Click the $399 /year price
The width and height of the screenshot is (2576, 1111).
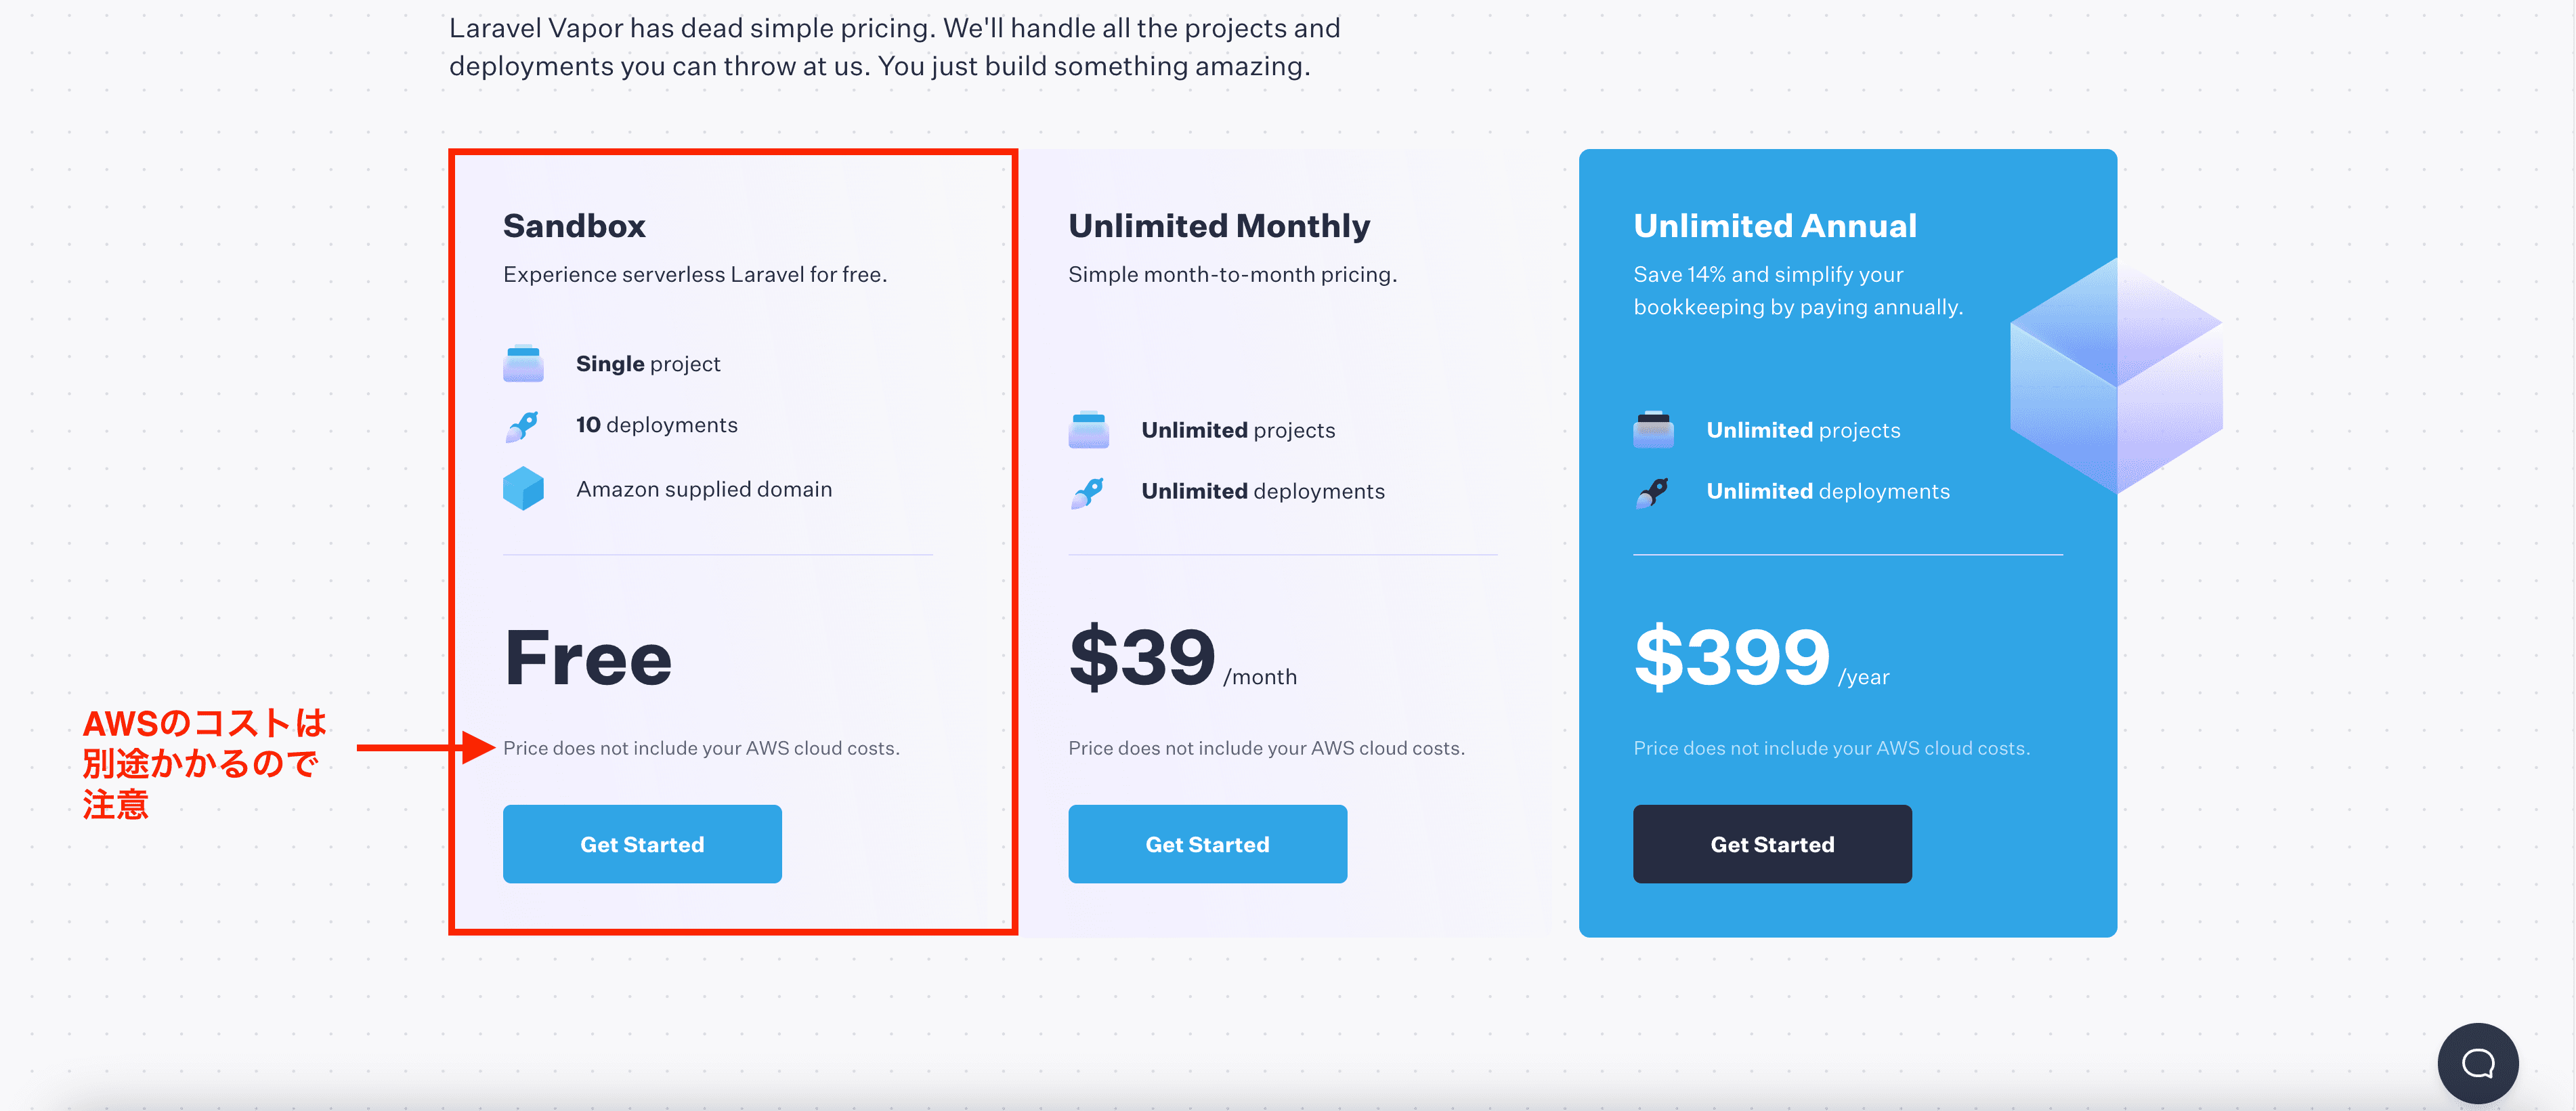[1761, 658]
